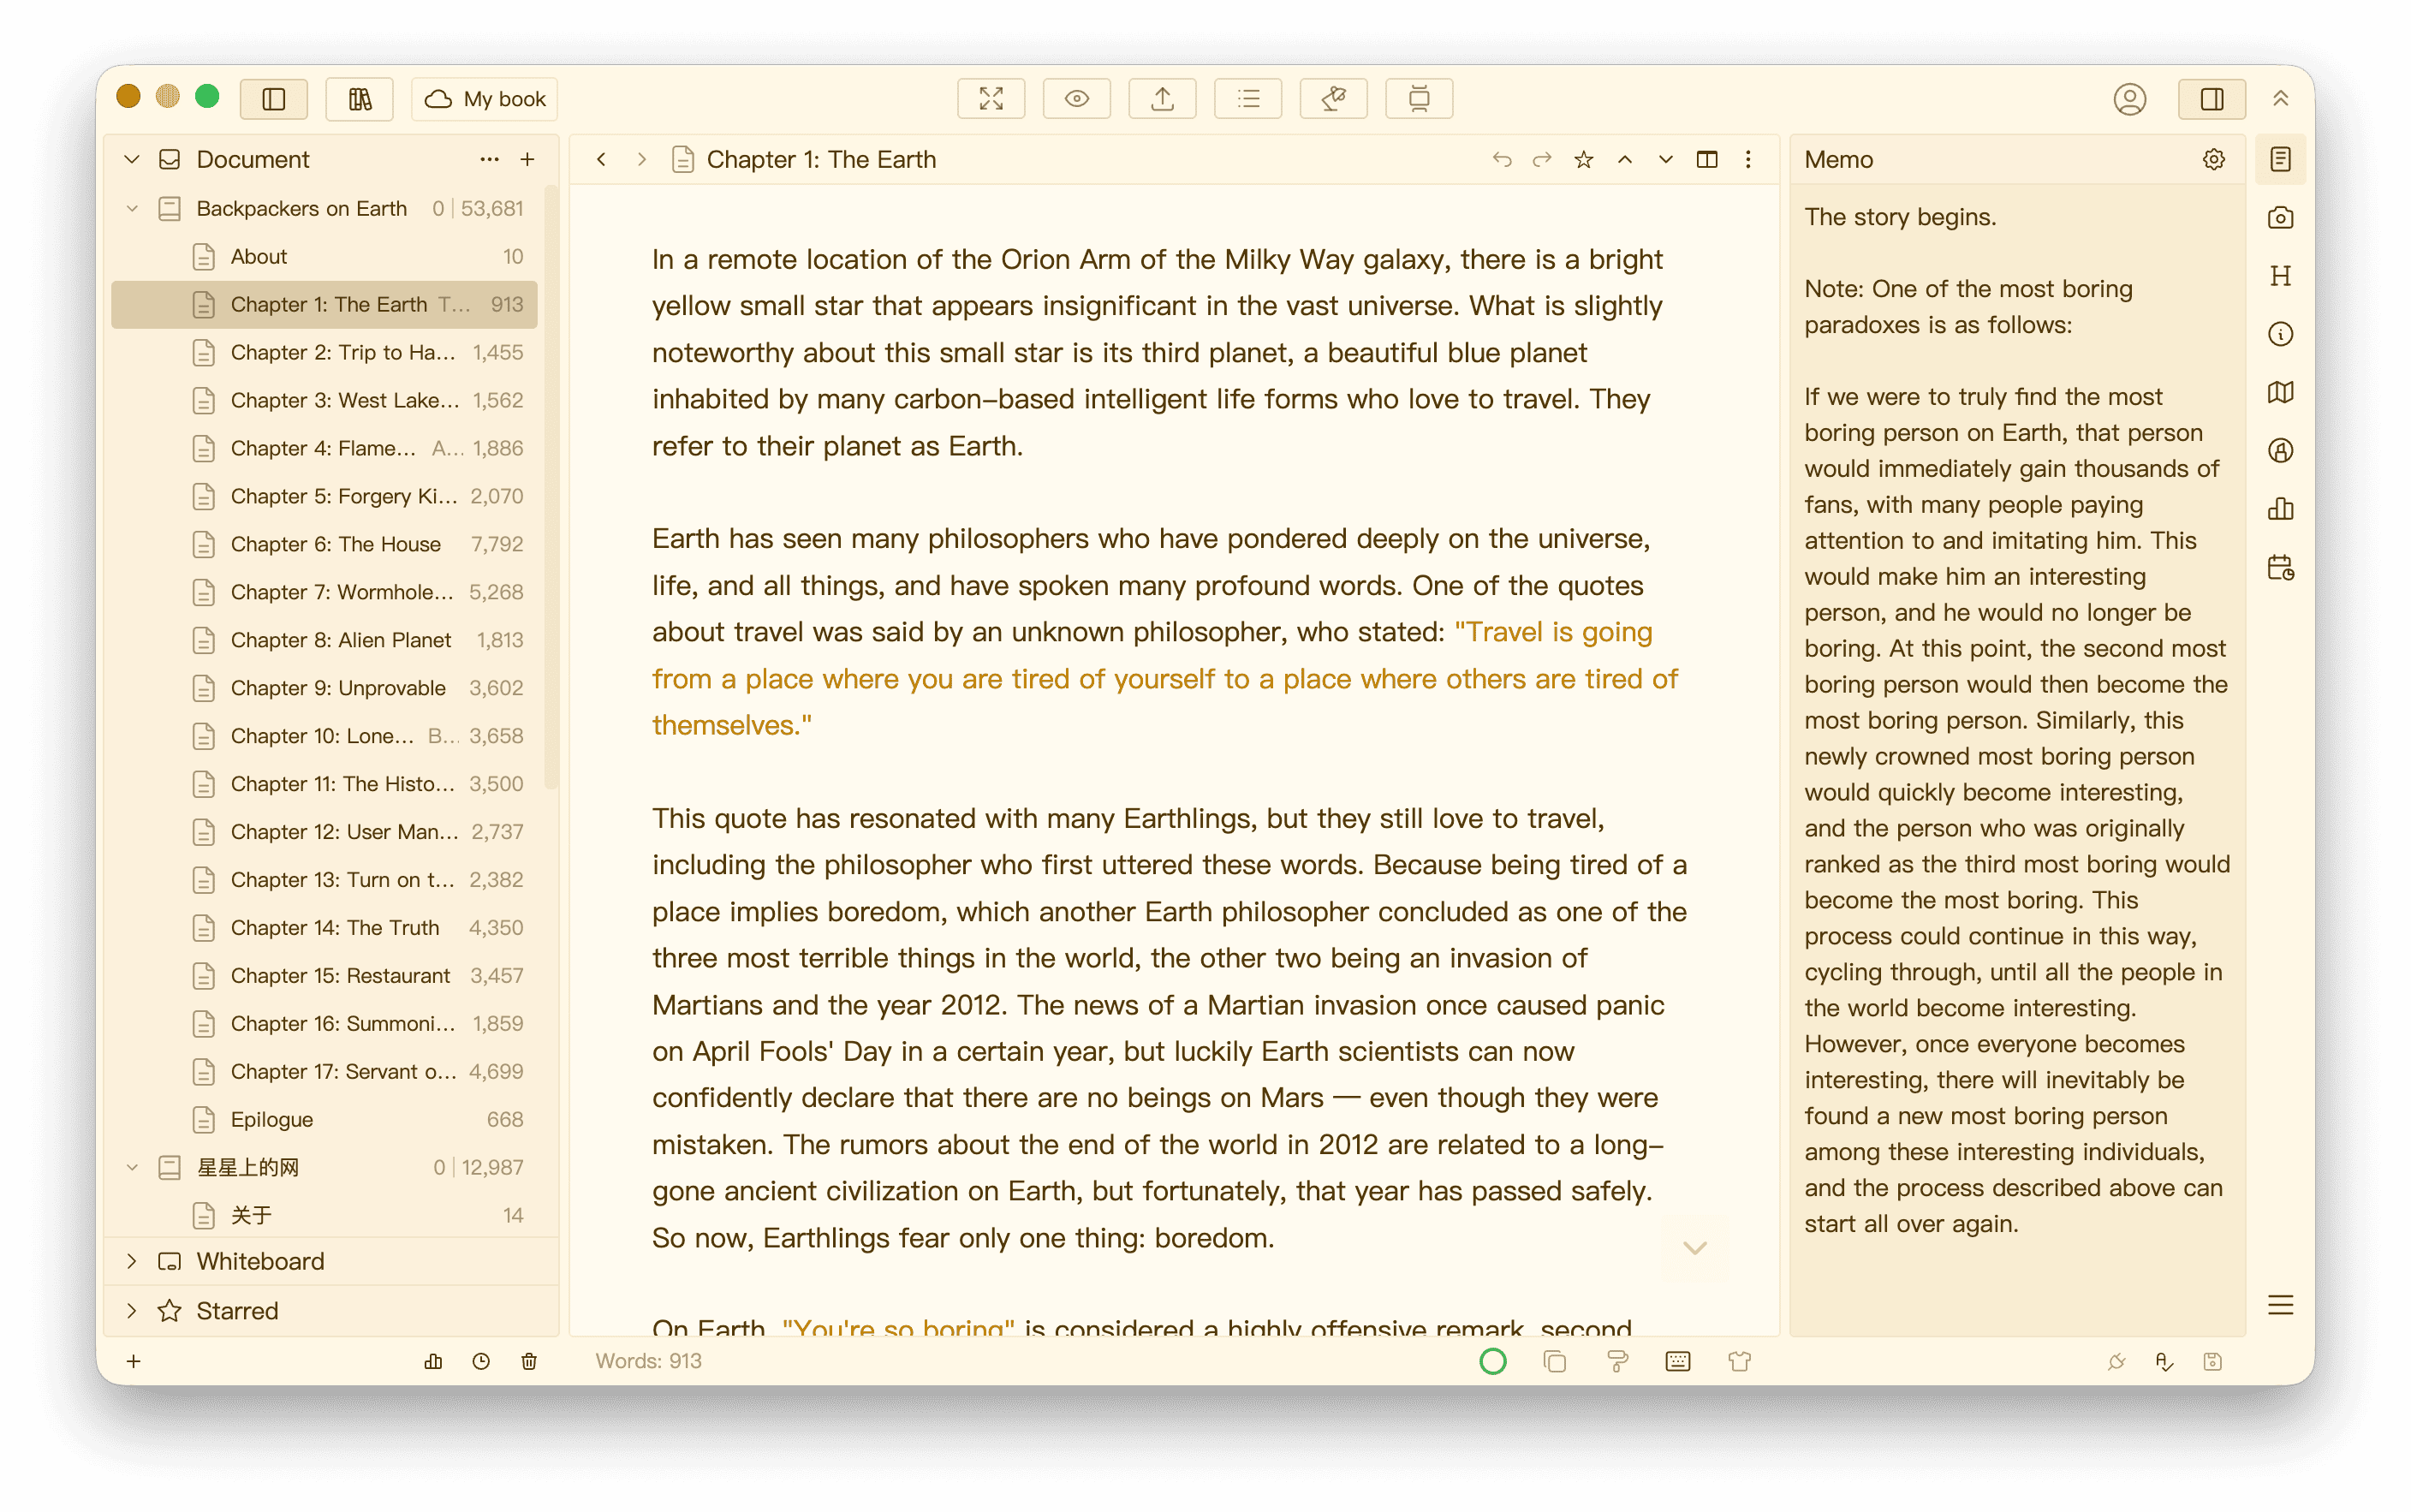Click the export share icon
This screenshot has width=2411, height=1512.
(x=1161, y=99)
